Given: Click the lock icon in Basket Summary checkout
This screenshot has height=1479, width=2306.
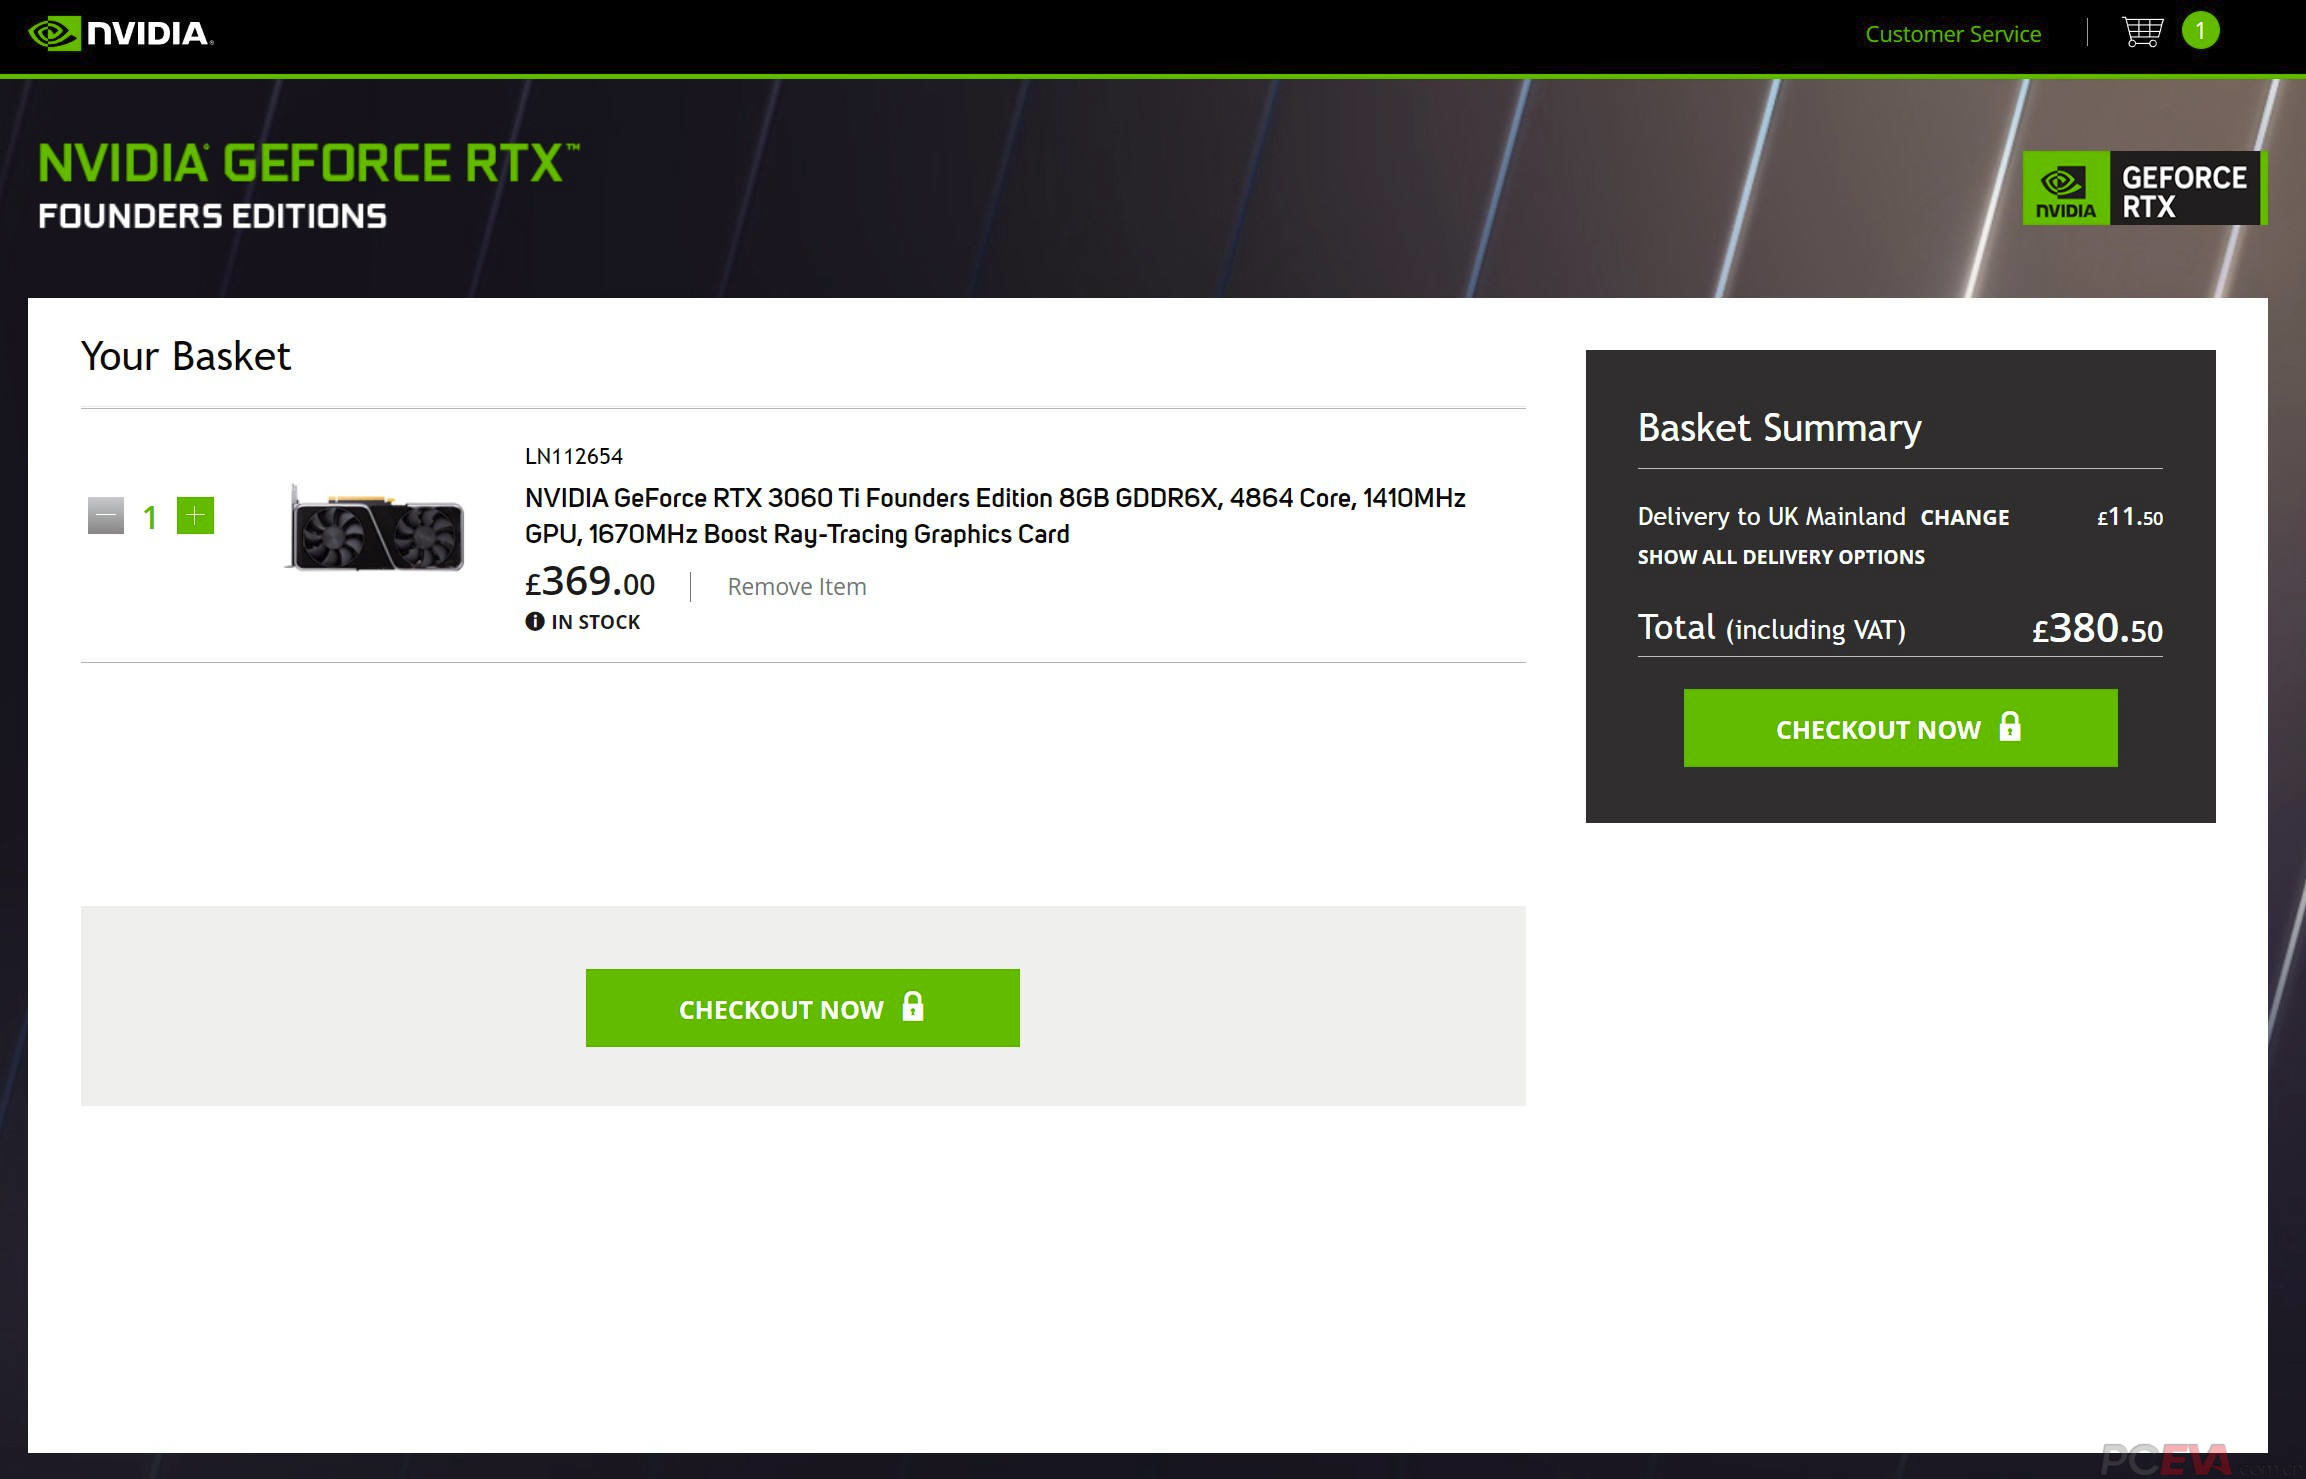Looking at the screenshot, I should click(2009, 727).
